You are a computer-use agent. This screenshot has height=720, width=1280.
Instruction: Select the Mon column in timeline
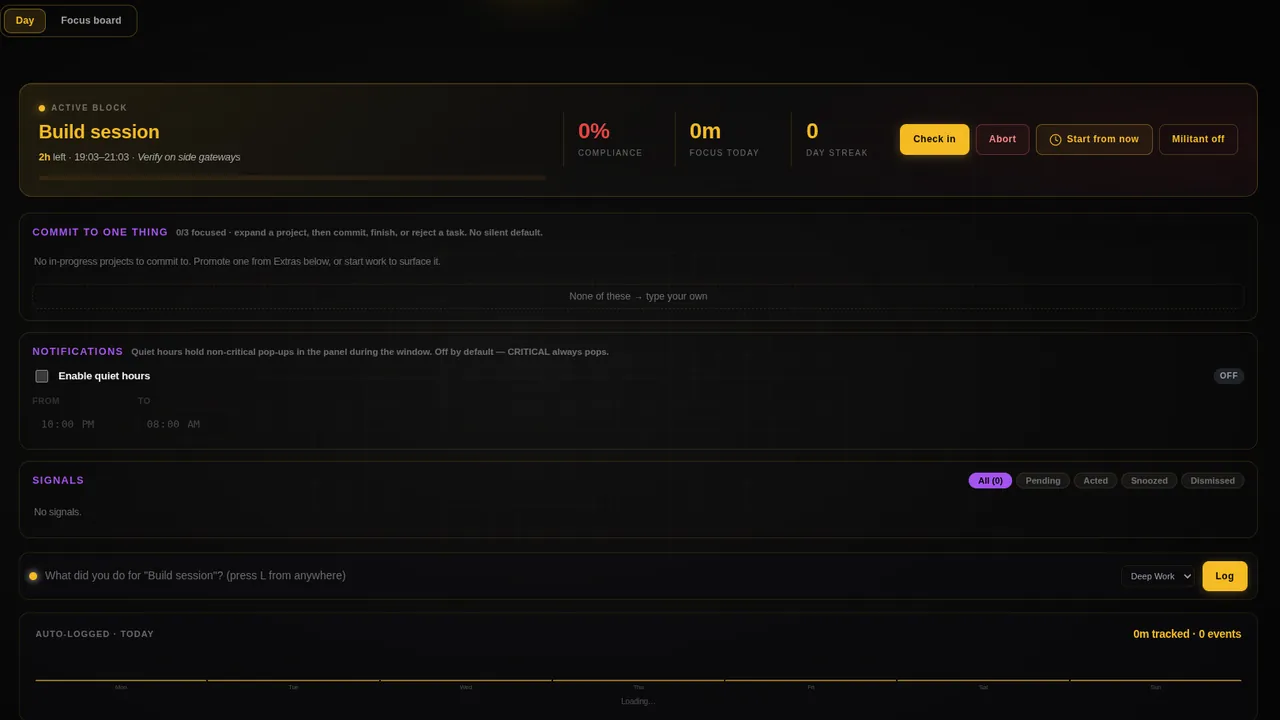(x=121, y=684)
